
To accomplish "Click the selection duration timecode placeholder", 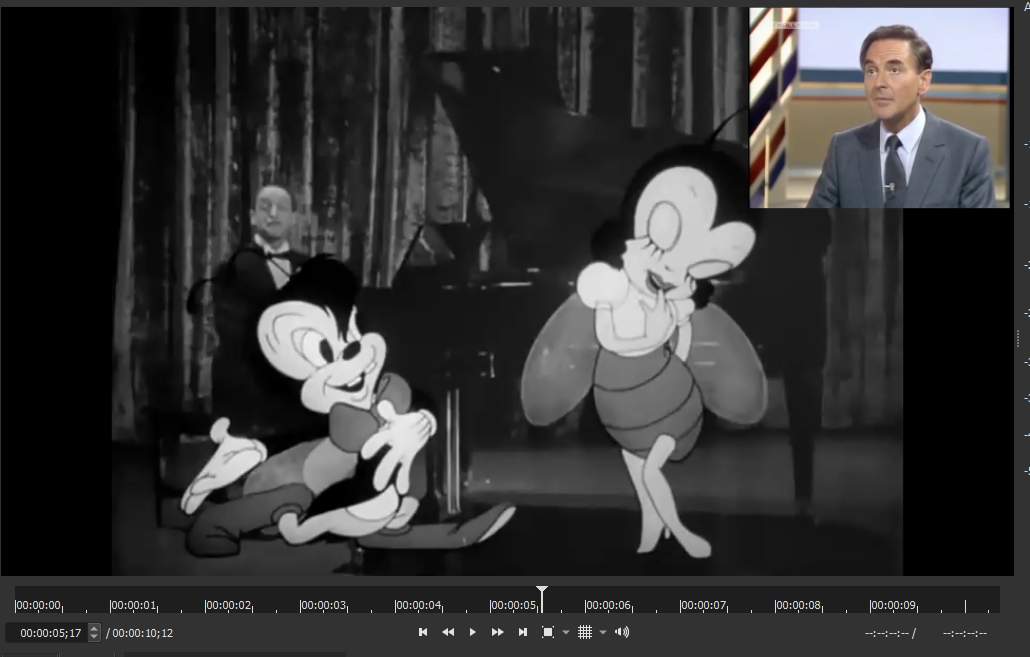I will pos(964,633).
